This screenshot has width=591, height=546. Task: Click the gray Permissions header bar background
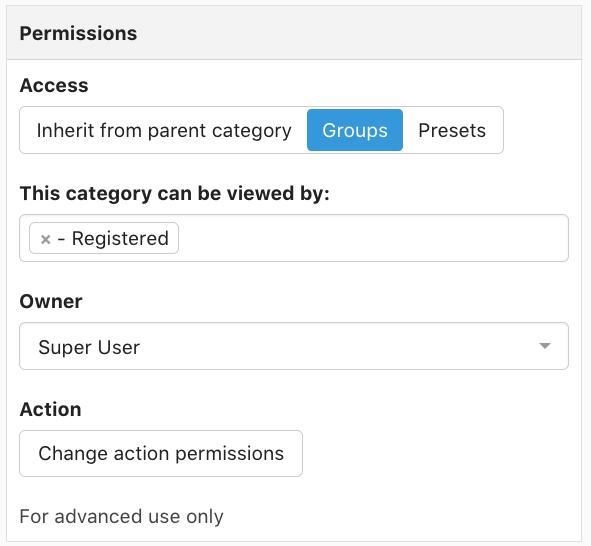point(358,33)
